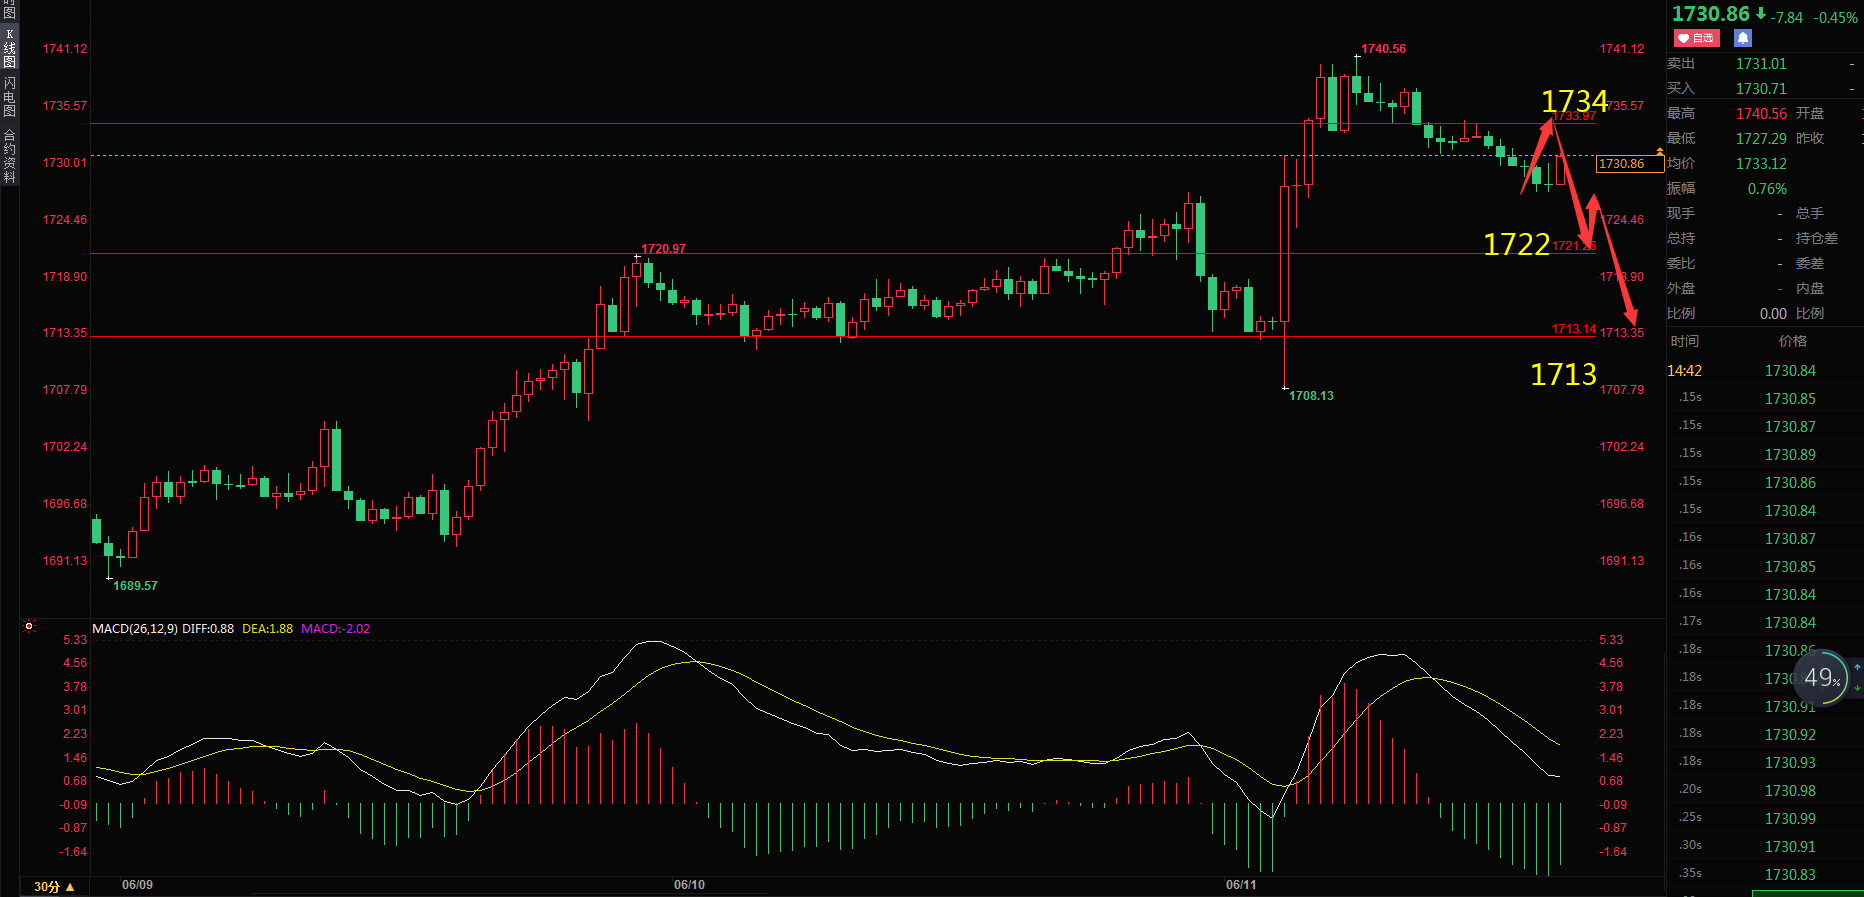This screenshot has height=897, width=1864.
Task: Click the magenta MACD:-2.02 label
Action: tap(335, 629)
